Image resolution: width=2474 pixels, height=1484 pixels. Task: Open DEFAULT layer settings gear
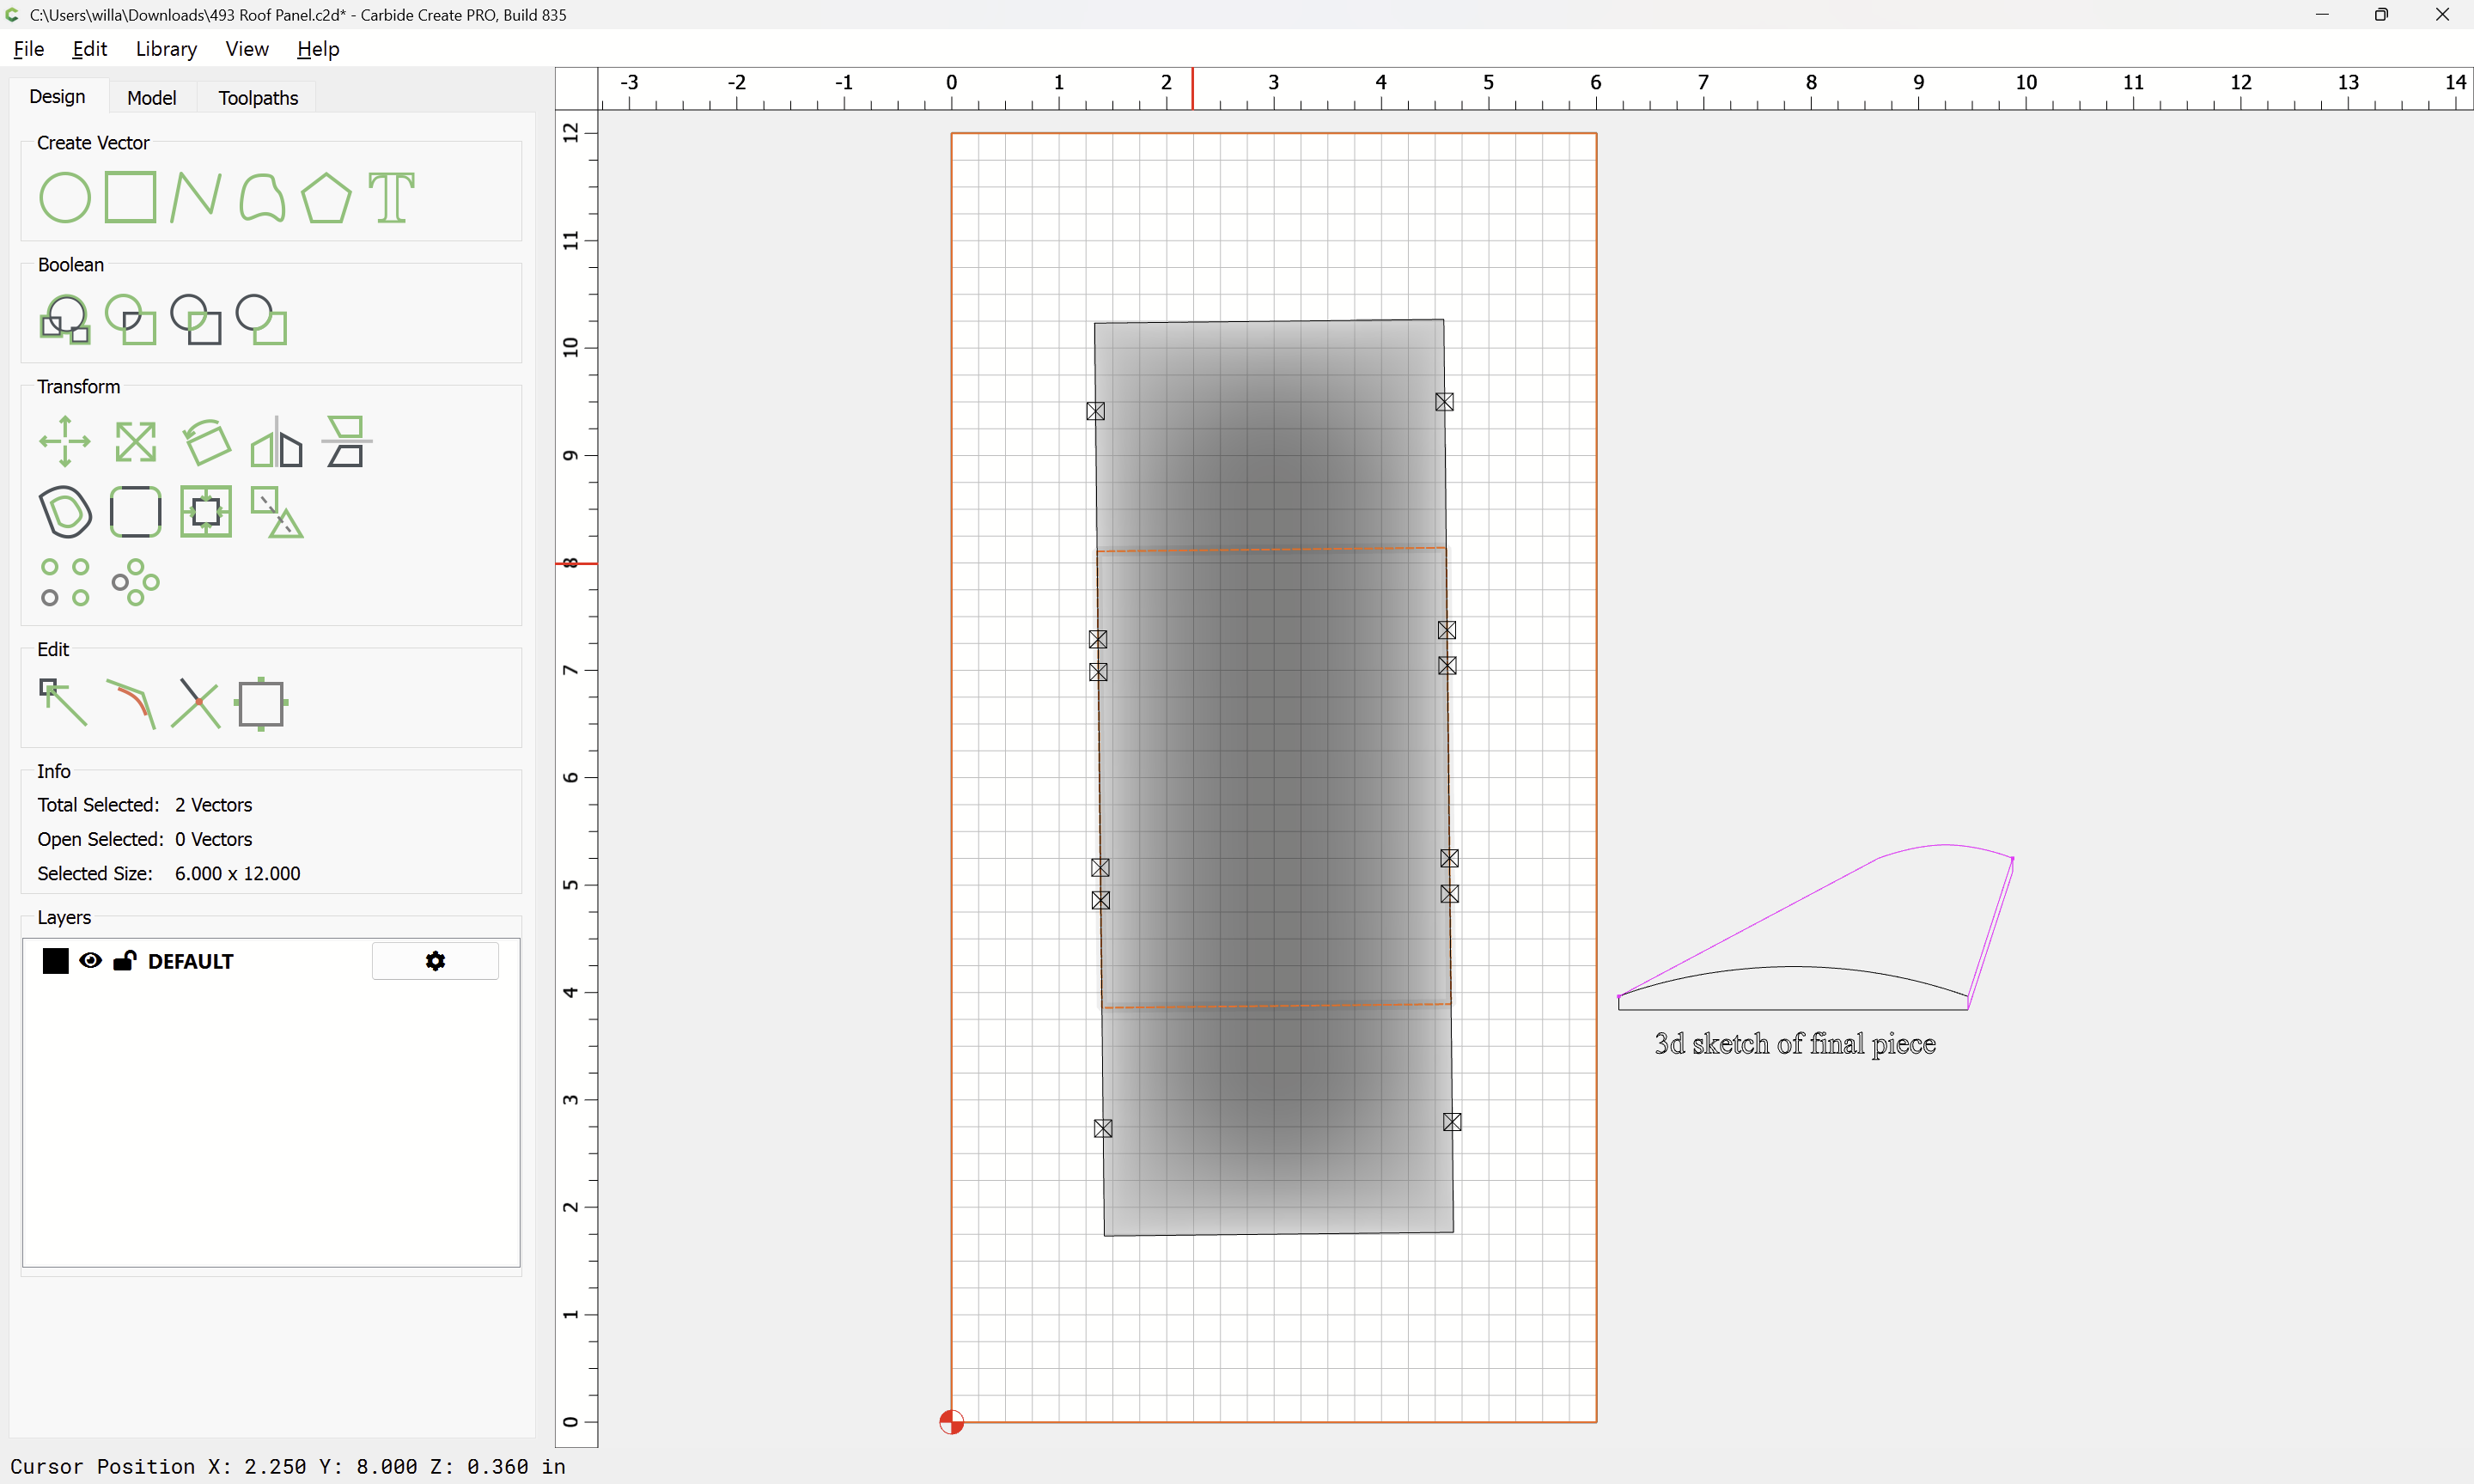435,961
